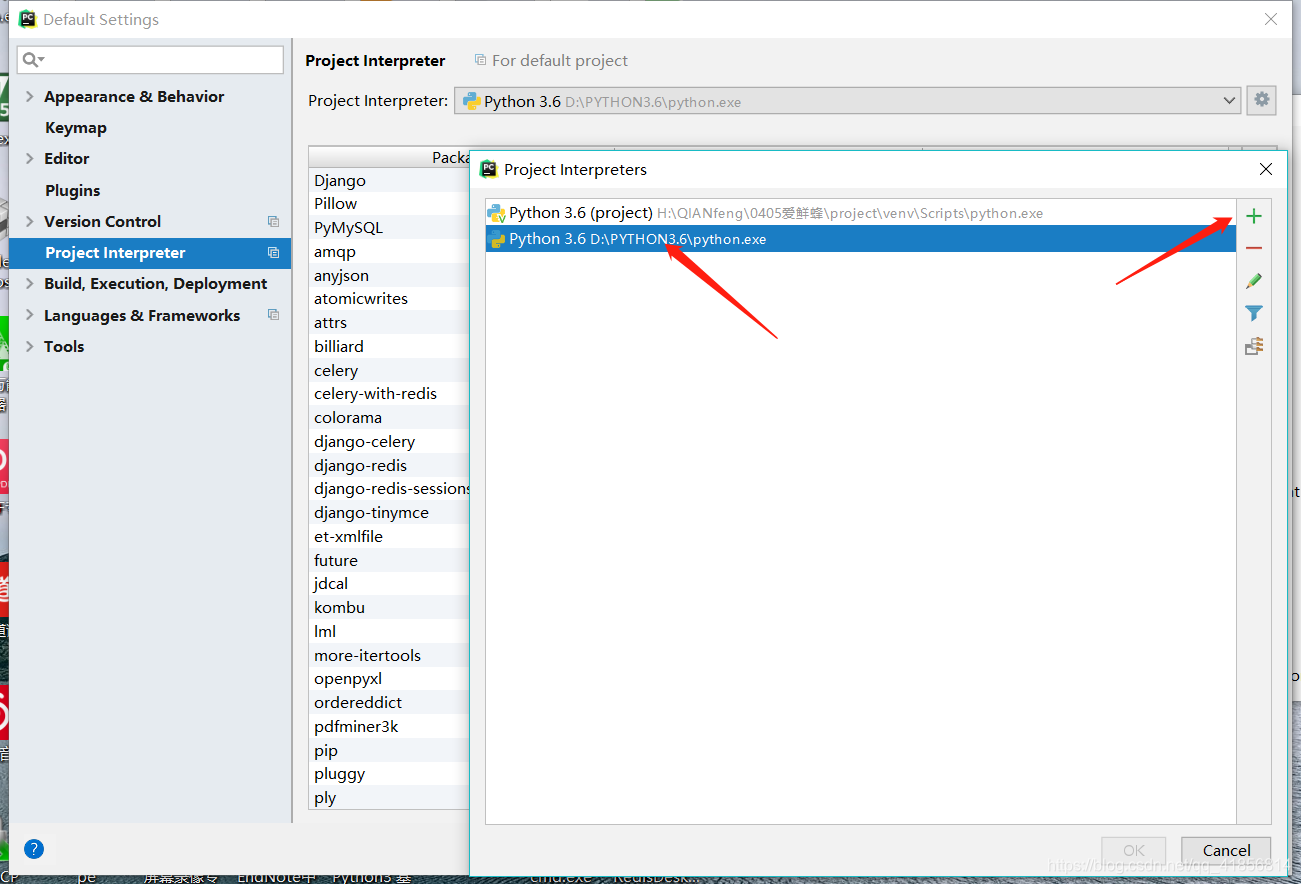Expand the Version Control section

click(30, 221)
